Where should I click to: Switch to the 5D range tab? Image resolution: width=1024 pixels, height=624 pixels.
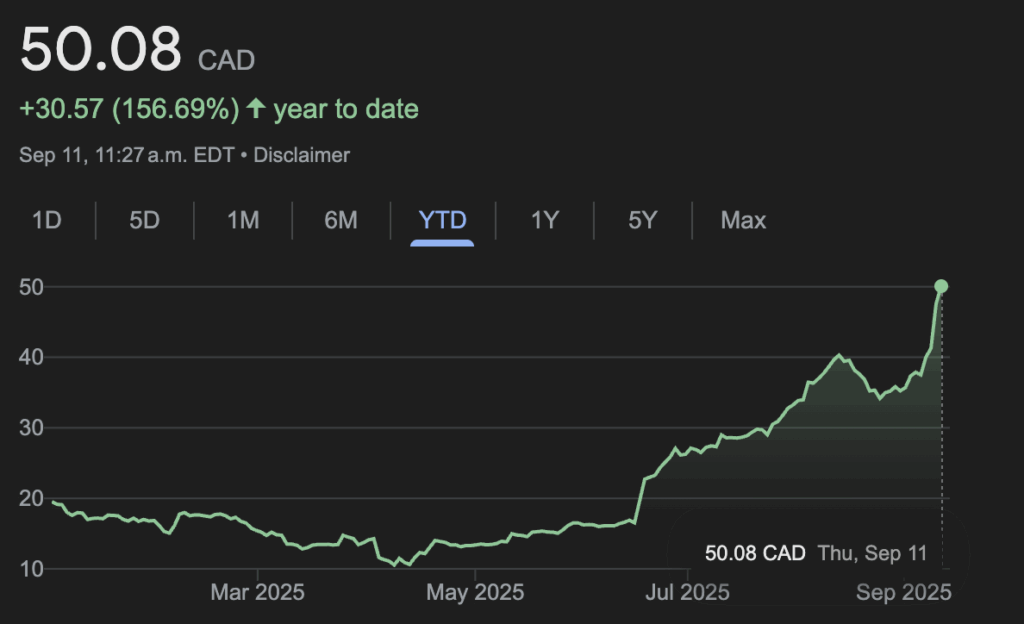click(x=145, y=220)
